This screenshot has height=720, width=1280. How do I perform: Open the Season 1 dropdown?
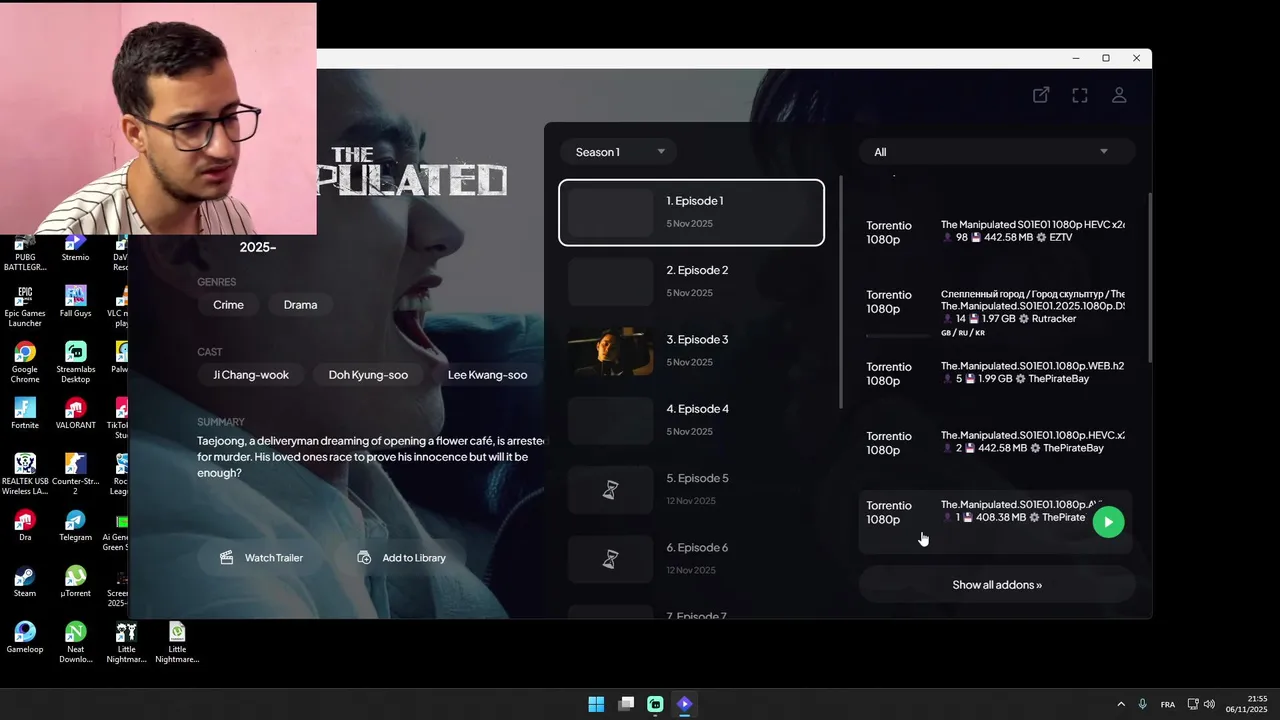pos(618,152)
